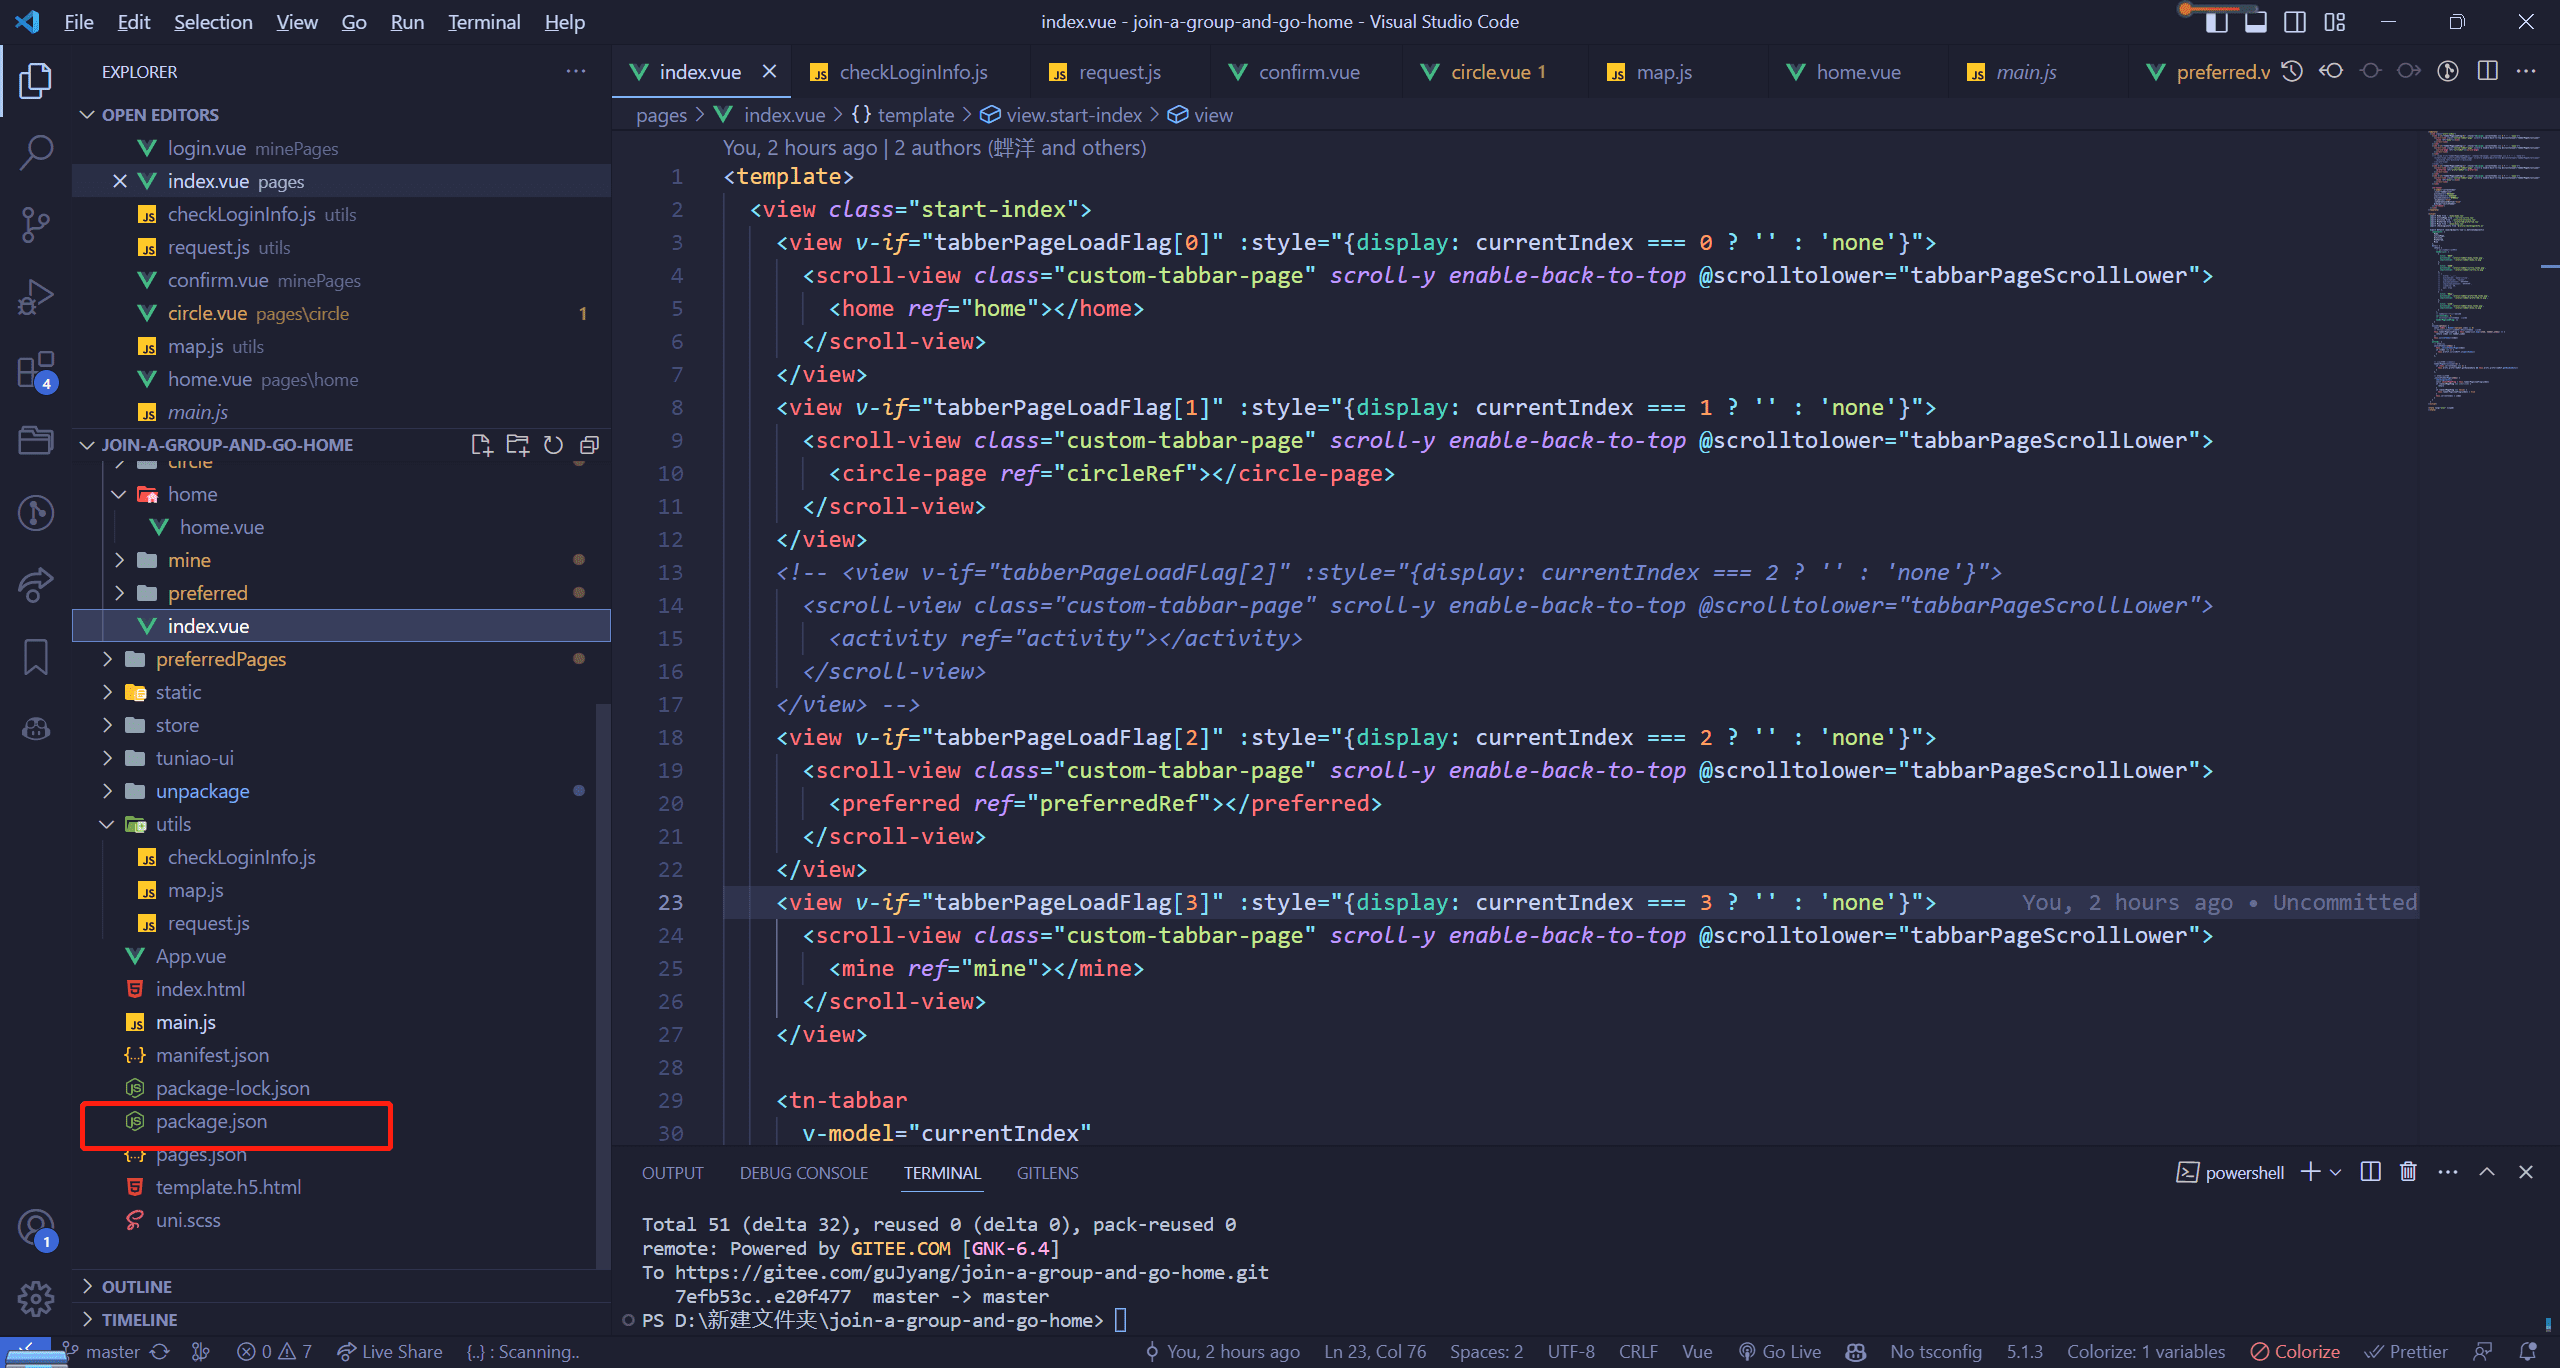Expand the preferred folder

[119, 593]
